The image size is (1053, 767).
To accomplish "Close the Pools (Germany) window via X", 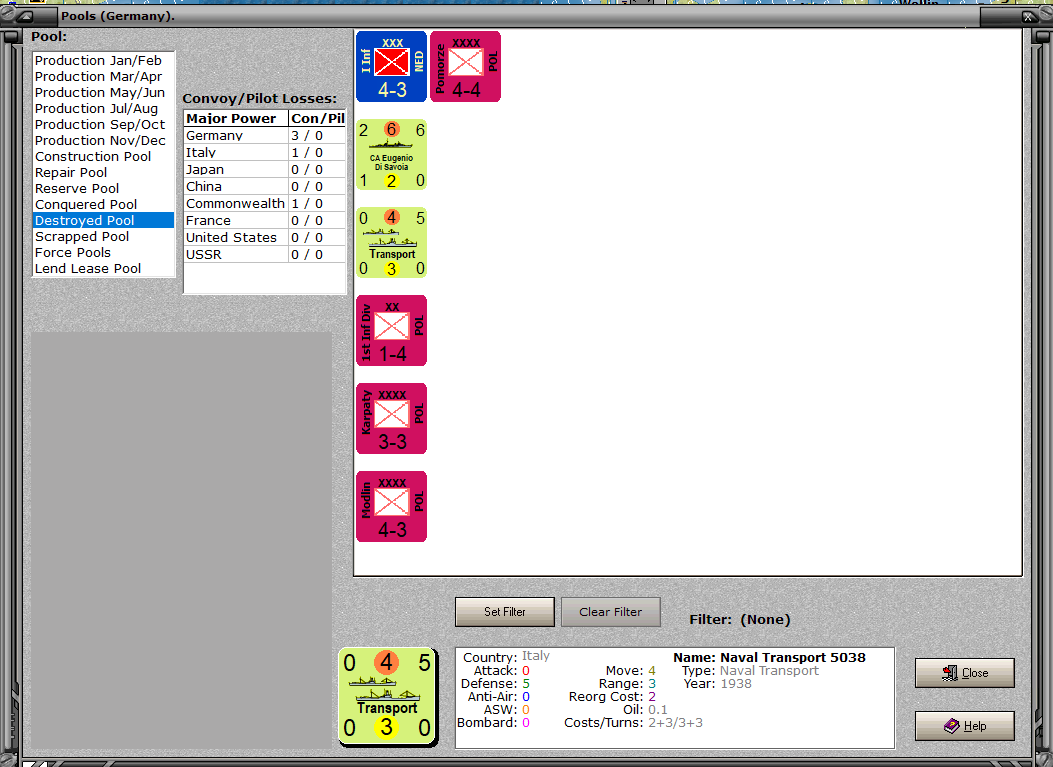I will (1028, 16).
